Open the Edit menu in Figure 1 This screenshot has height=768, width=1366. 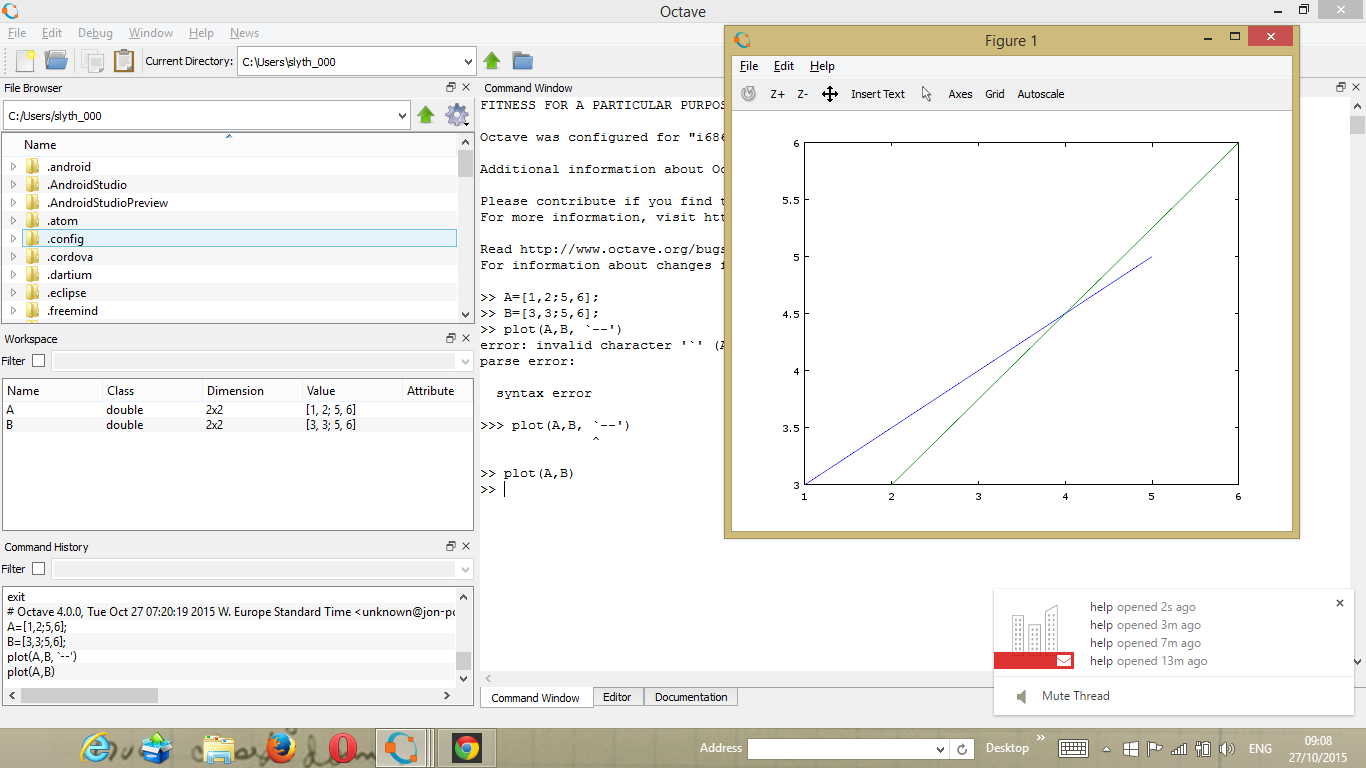tap(784, 66)
